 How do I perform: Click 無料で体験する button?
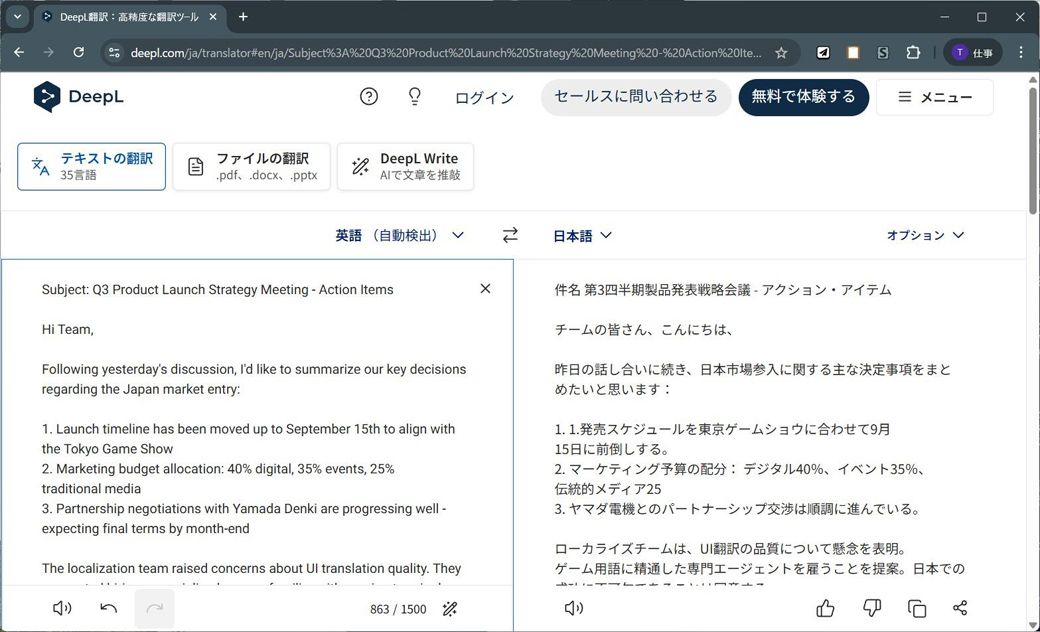[803, 97]
